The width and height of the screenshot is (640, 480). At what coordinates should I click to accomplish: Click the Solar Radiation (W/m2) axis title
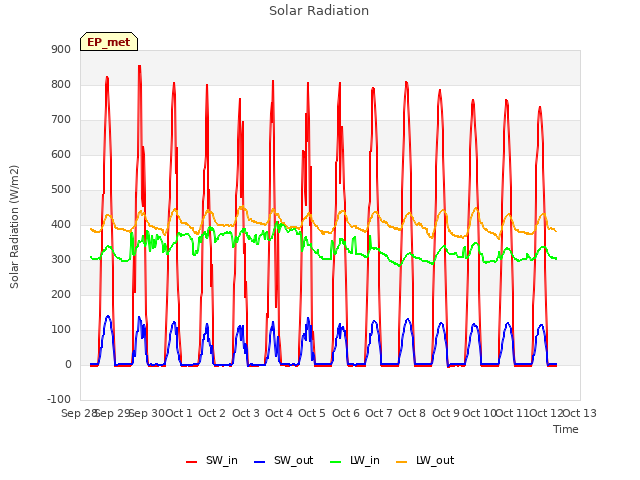coord(14,227)
